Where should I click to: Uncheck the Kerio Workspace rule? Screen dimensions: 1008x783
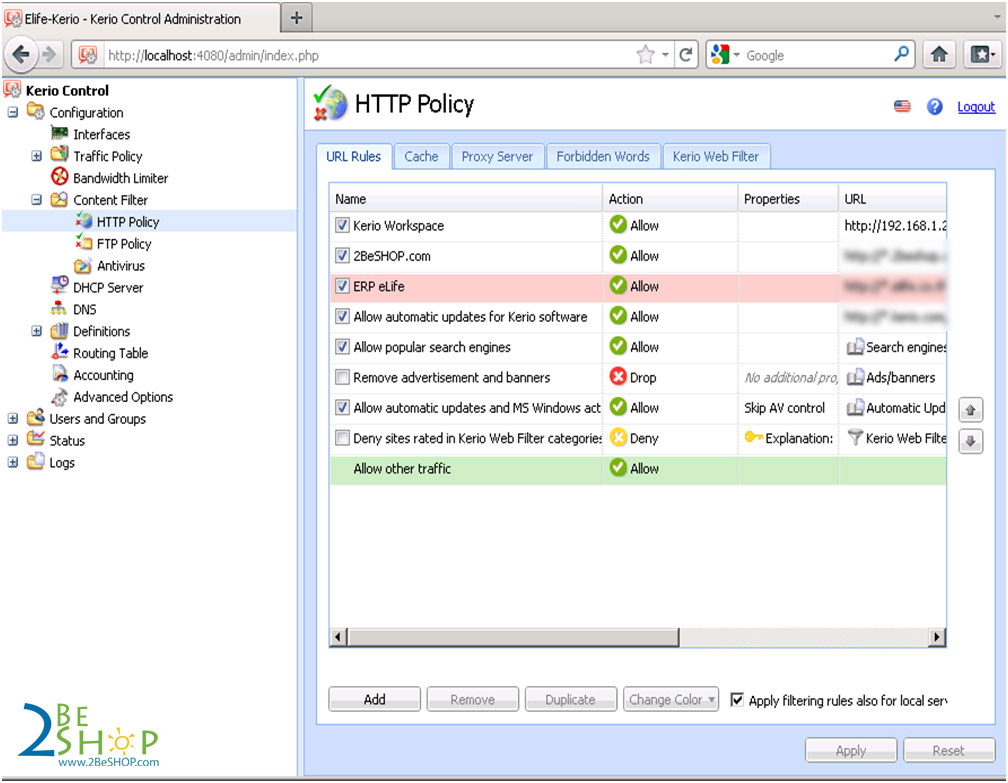(x=343, y=226)
